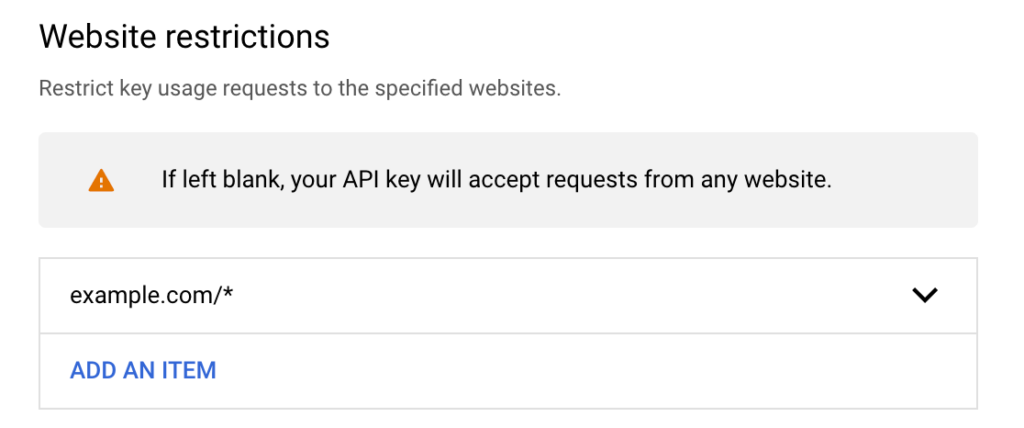
Task: Click the 'If left blank' warning phrase
Action: tap(221, 180)
